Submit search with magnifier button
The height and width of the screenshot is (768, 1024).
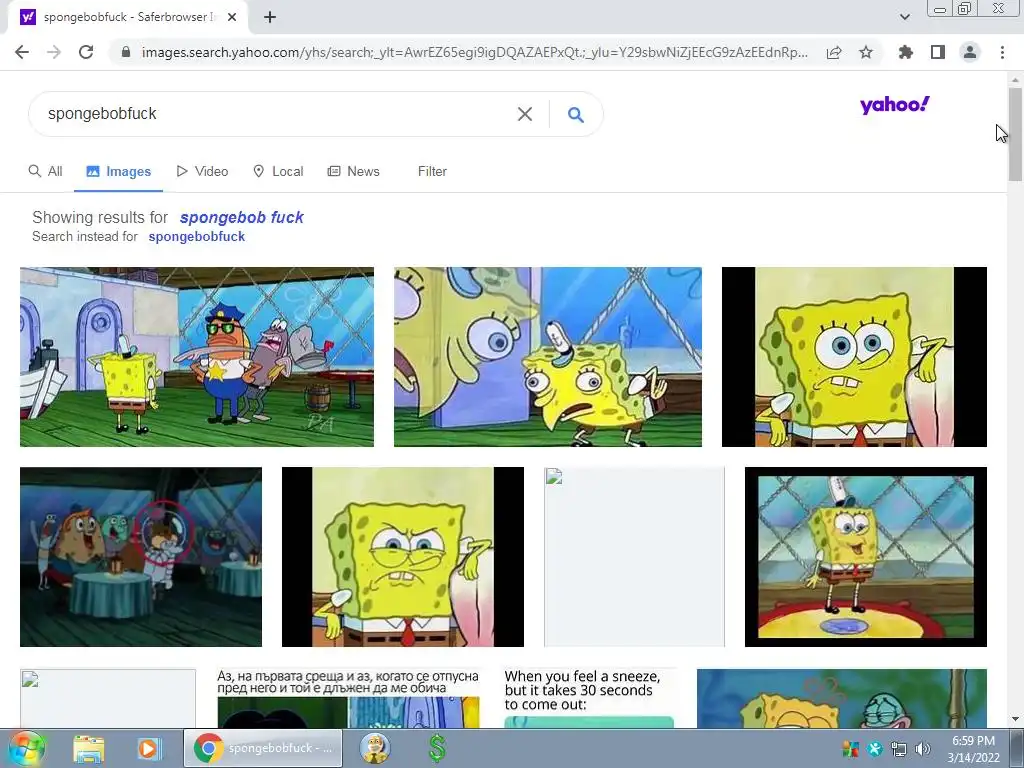[x=575, y=114]
